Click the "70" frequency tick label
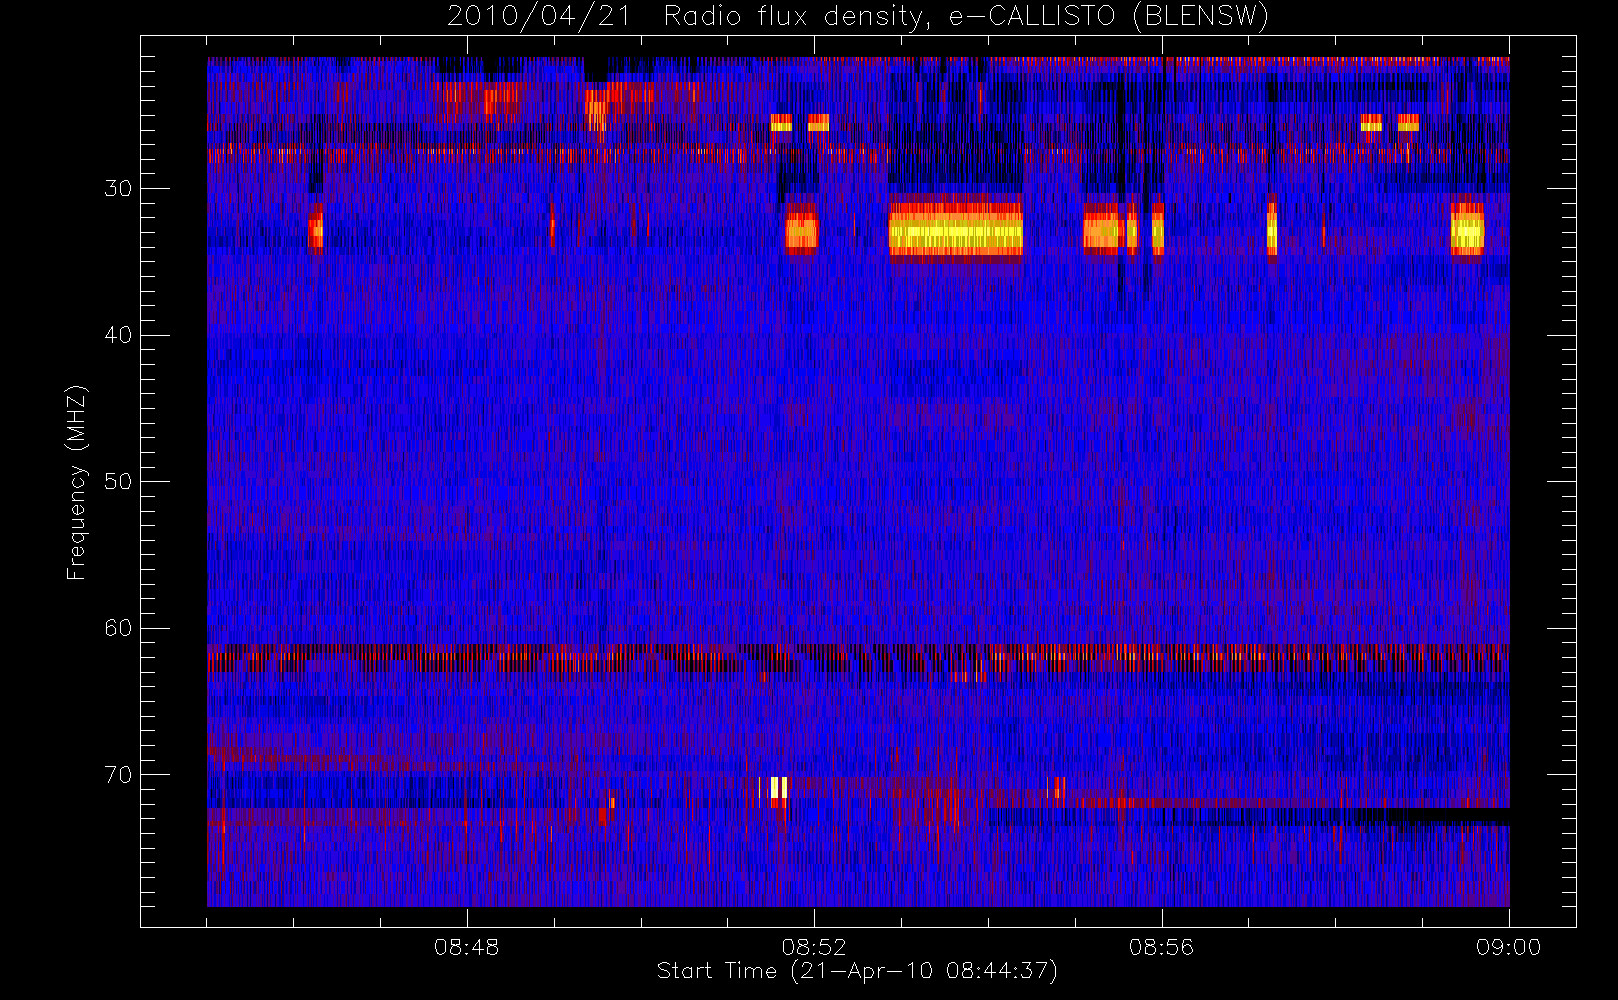1618x1000 pixels. (118, 775)
